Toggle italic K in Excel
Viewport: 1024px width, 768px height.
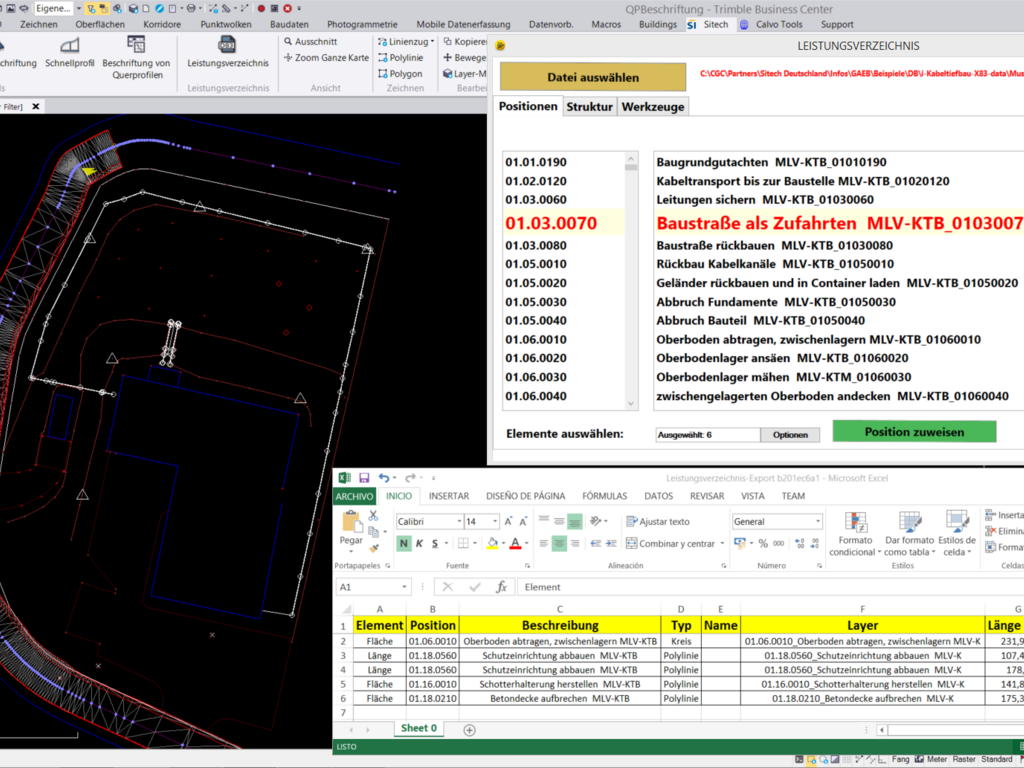[419, 543]
